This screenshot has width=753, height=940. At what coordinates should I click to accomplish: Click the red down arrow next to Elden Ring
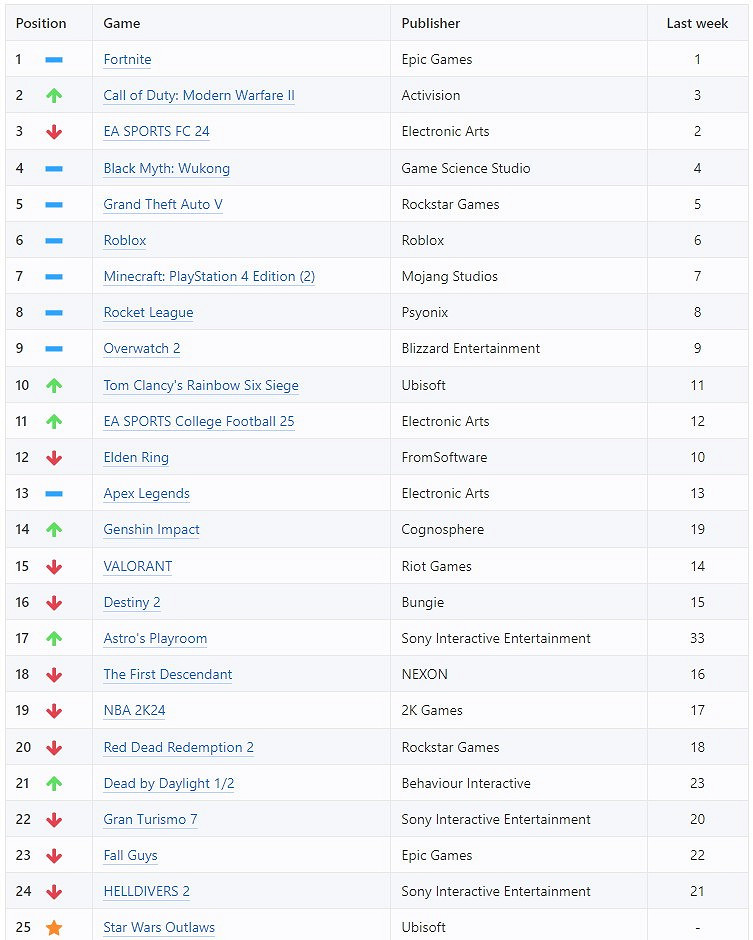click(54, 458)
